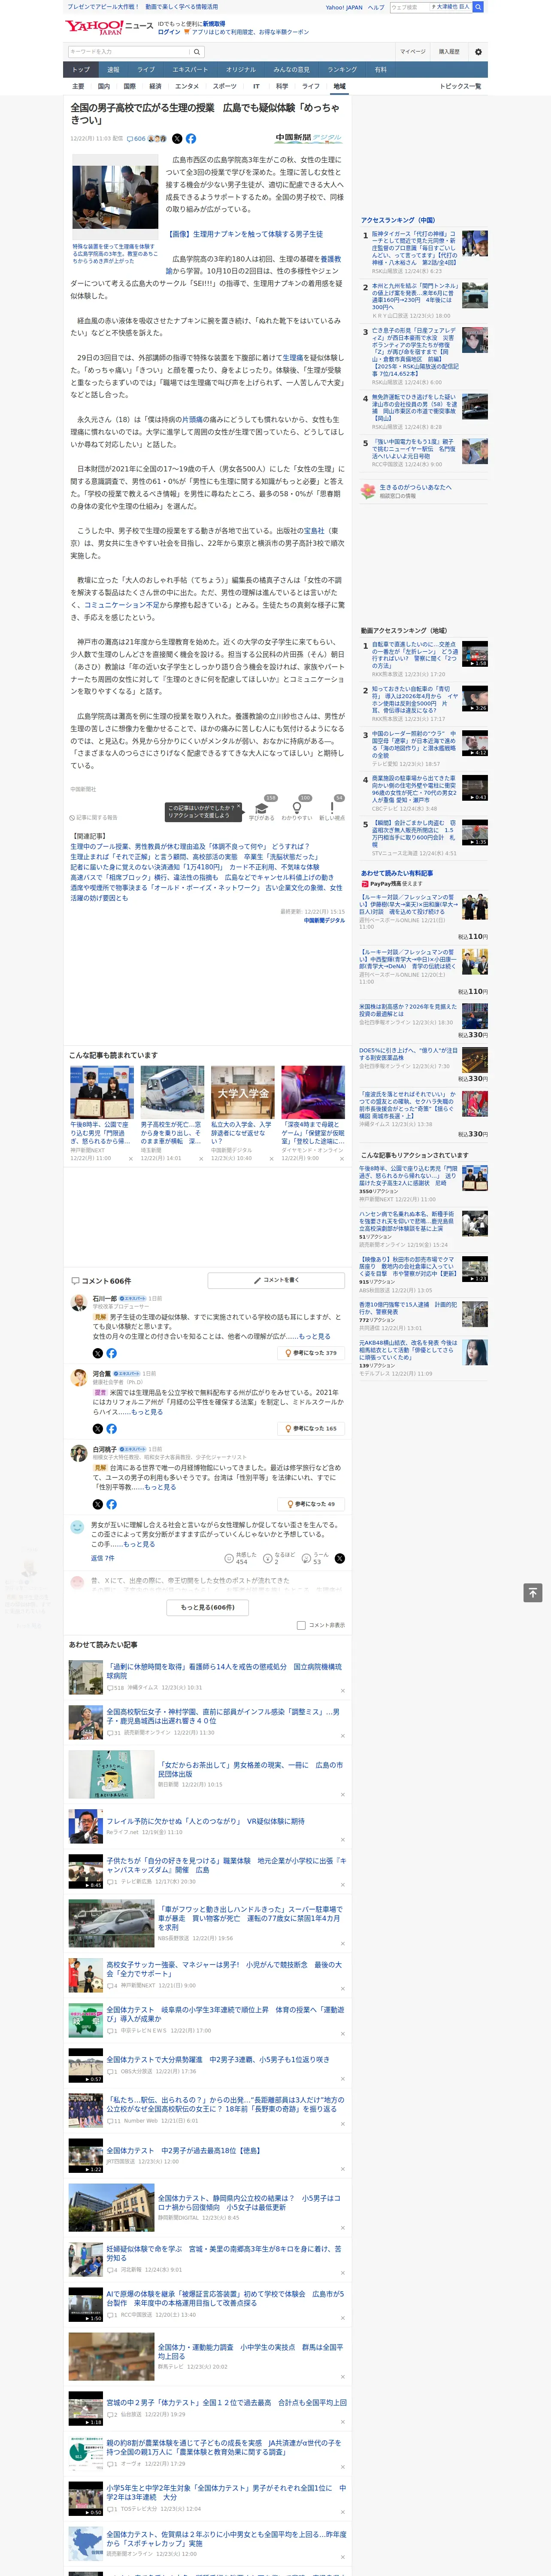The image size is (551, 2576).
Task: Click the 606 comment count bubble
Action: (136, 139)
